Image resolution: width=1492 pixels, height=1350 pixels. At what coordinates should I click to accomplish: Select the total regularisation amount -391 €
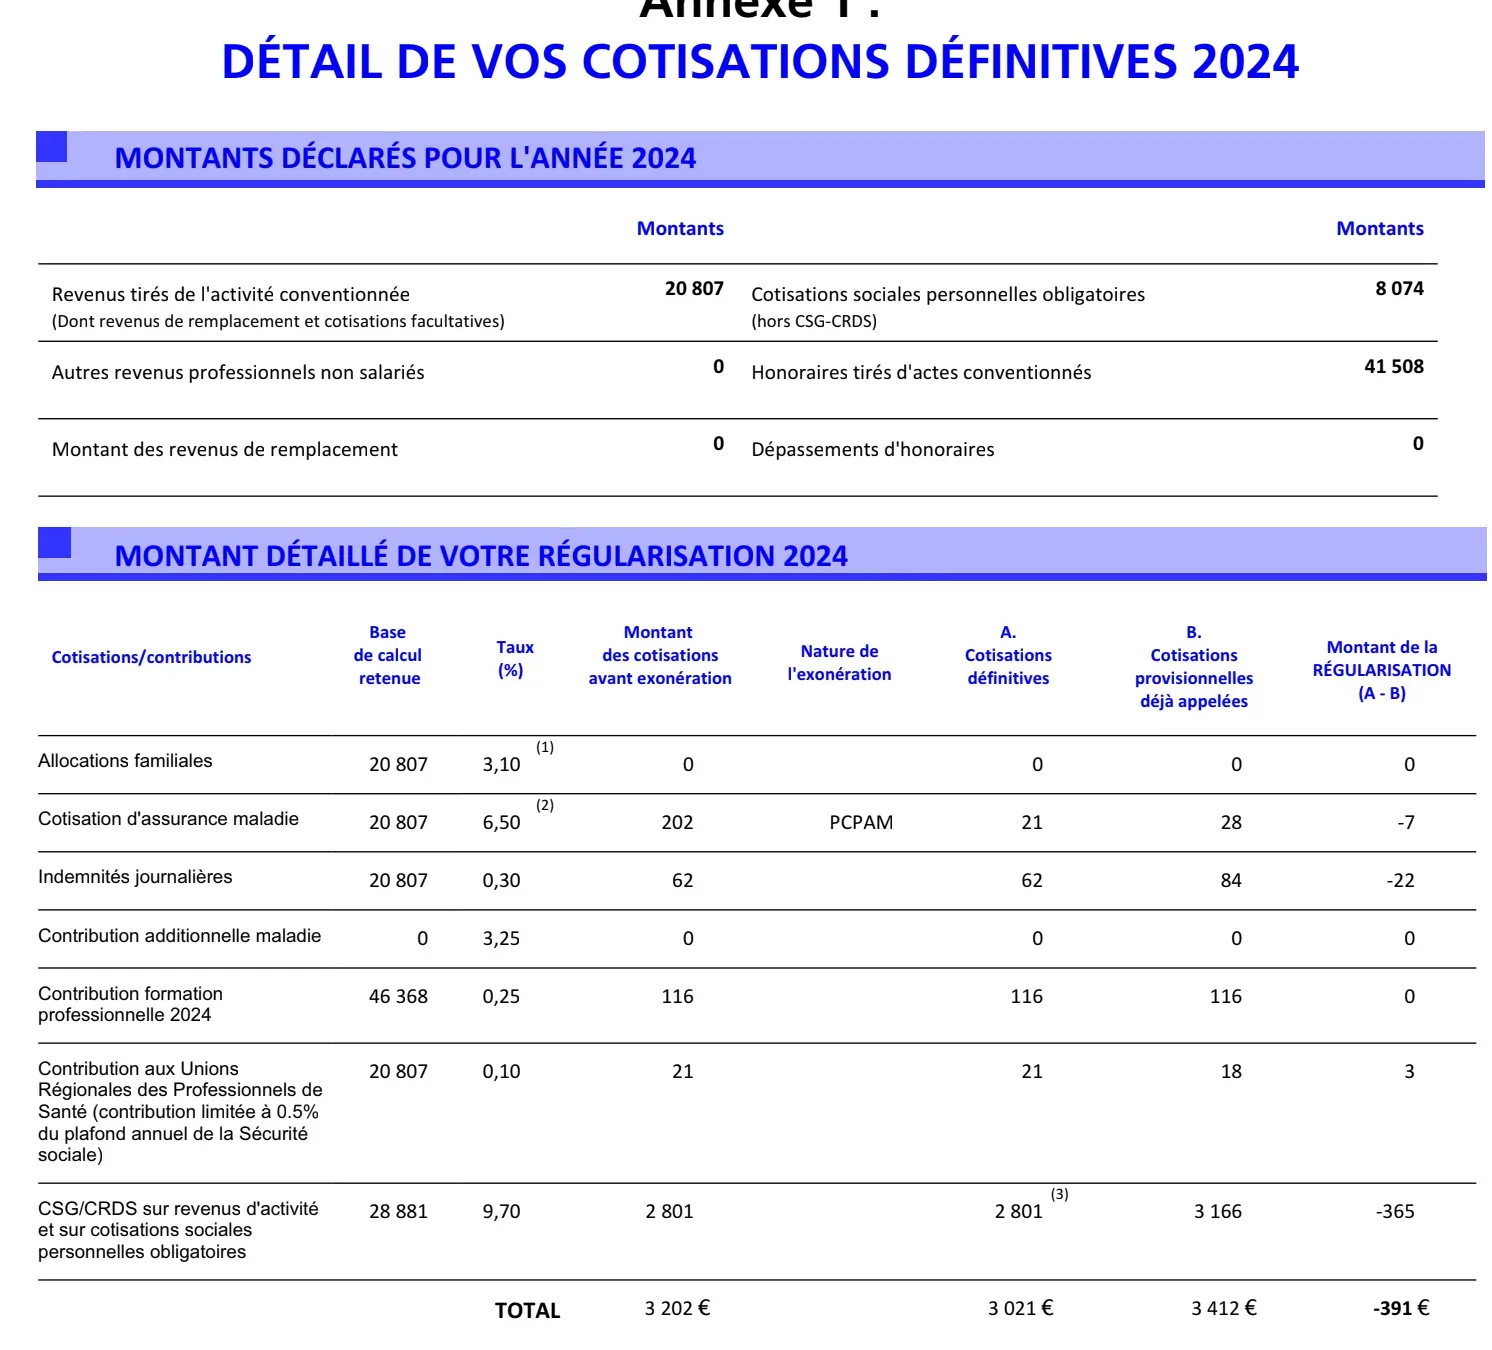pyautogui.click(x=1400, y=1309)
